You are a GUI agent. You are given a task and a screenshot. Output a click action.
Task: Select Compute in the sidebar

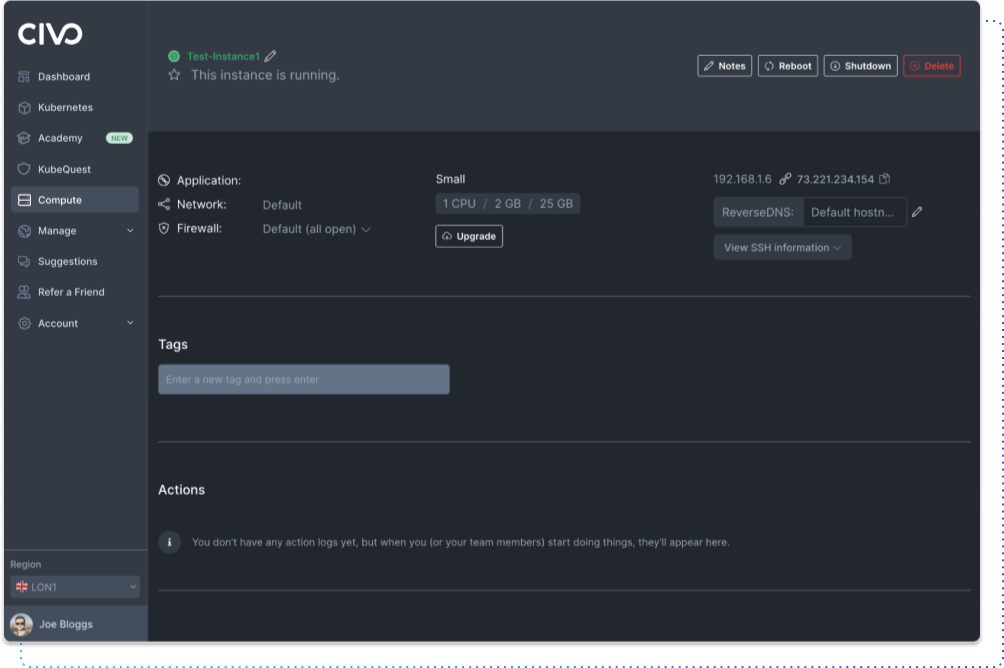[x=74, y=200]
